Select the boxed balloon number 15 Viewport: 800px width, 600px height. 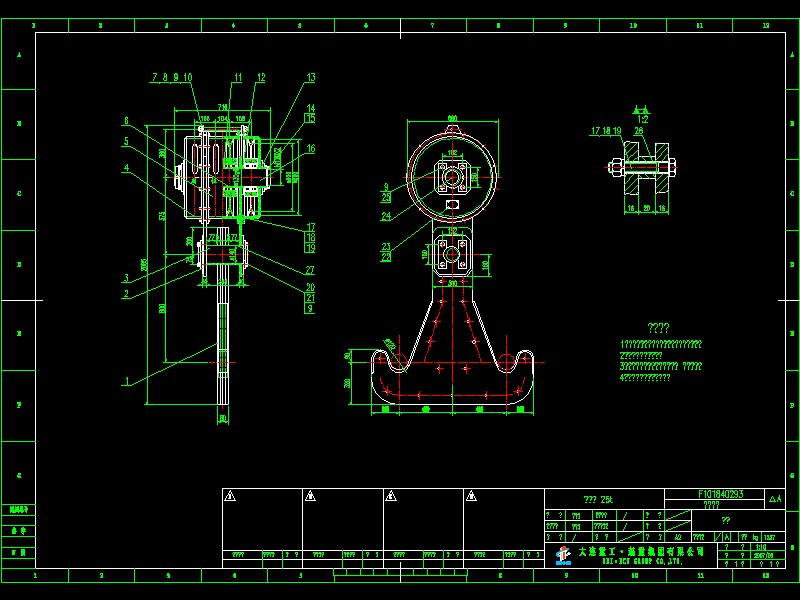pyautogui.click(x=311, y=118)
